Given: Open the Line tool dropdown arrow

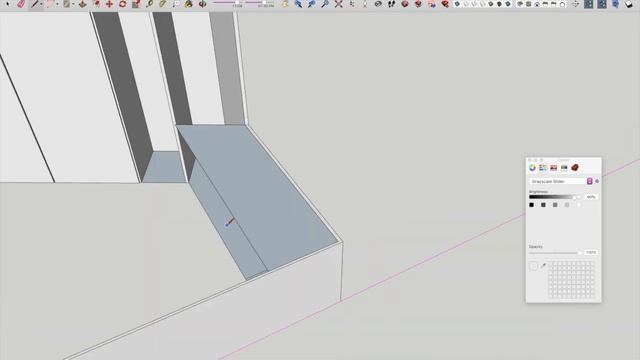Looking at the screenshot, I should point(41,4).
